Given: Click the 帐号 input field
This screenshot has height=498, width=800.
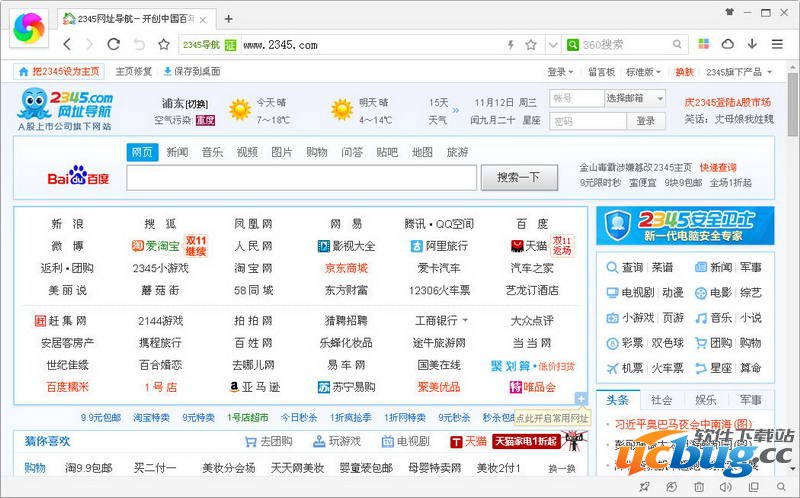Looking at the screenshot, I should [x=577, y=98].
